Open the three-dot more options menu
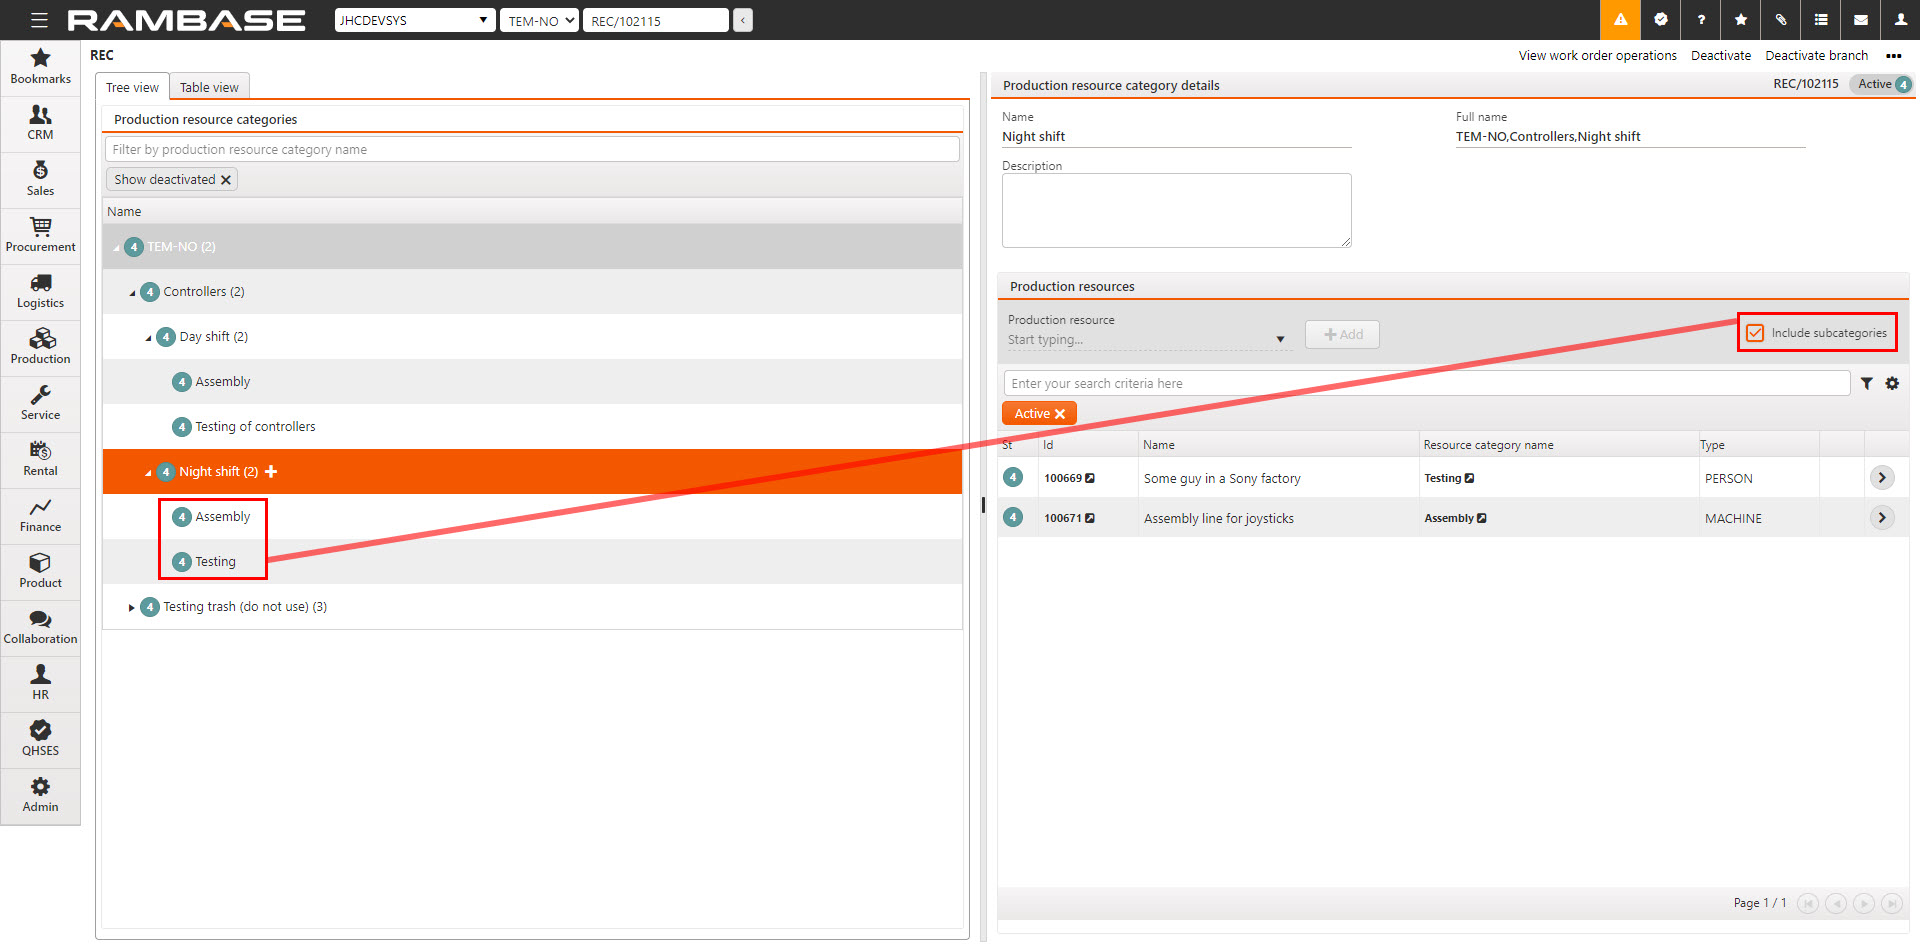Screen dimensions: 1920x947 1893,56
